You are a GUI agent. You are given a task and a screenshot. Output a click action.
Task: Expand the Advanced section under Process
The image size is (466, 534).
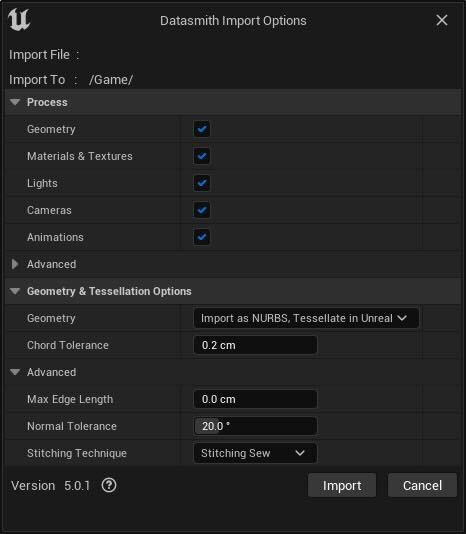coord(15,264)
